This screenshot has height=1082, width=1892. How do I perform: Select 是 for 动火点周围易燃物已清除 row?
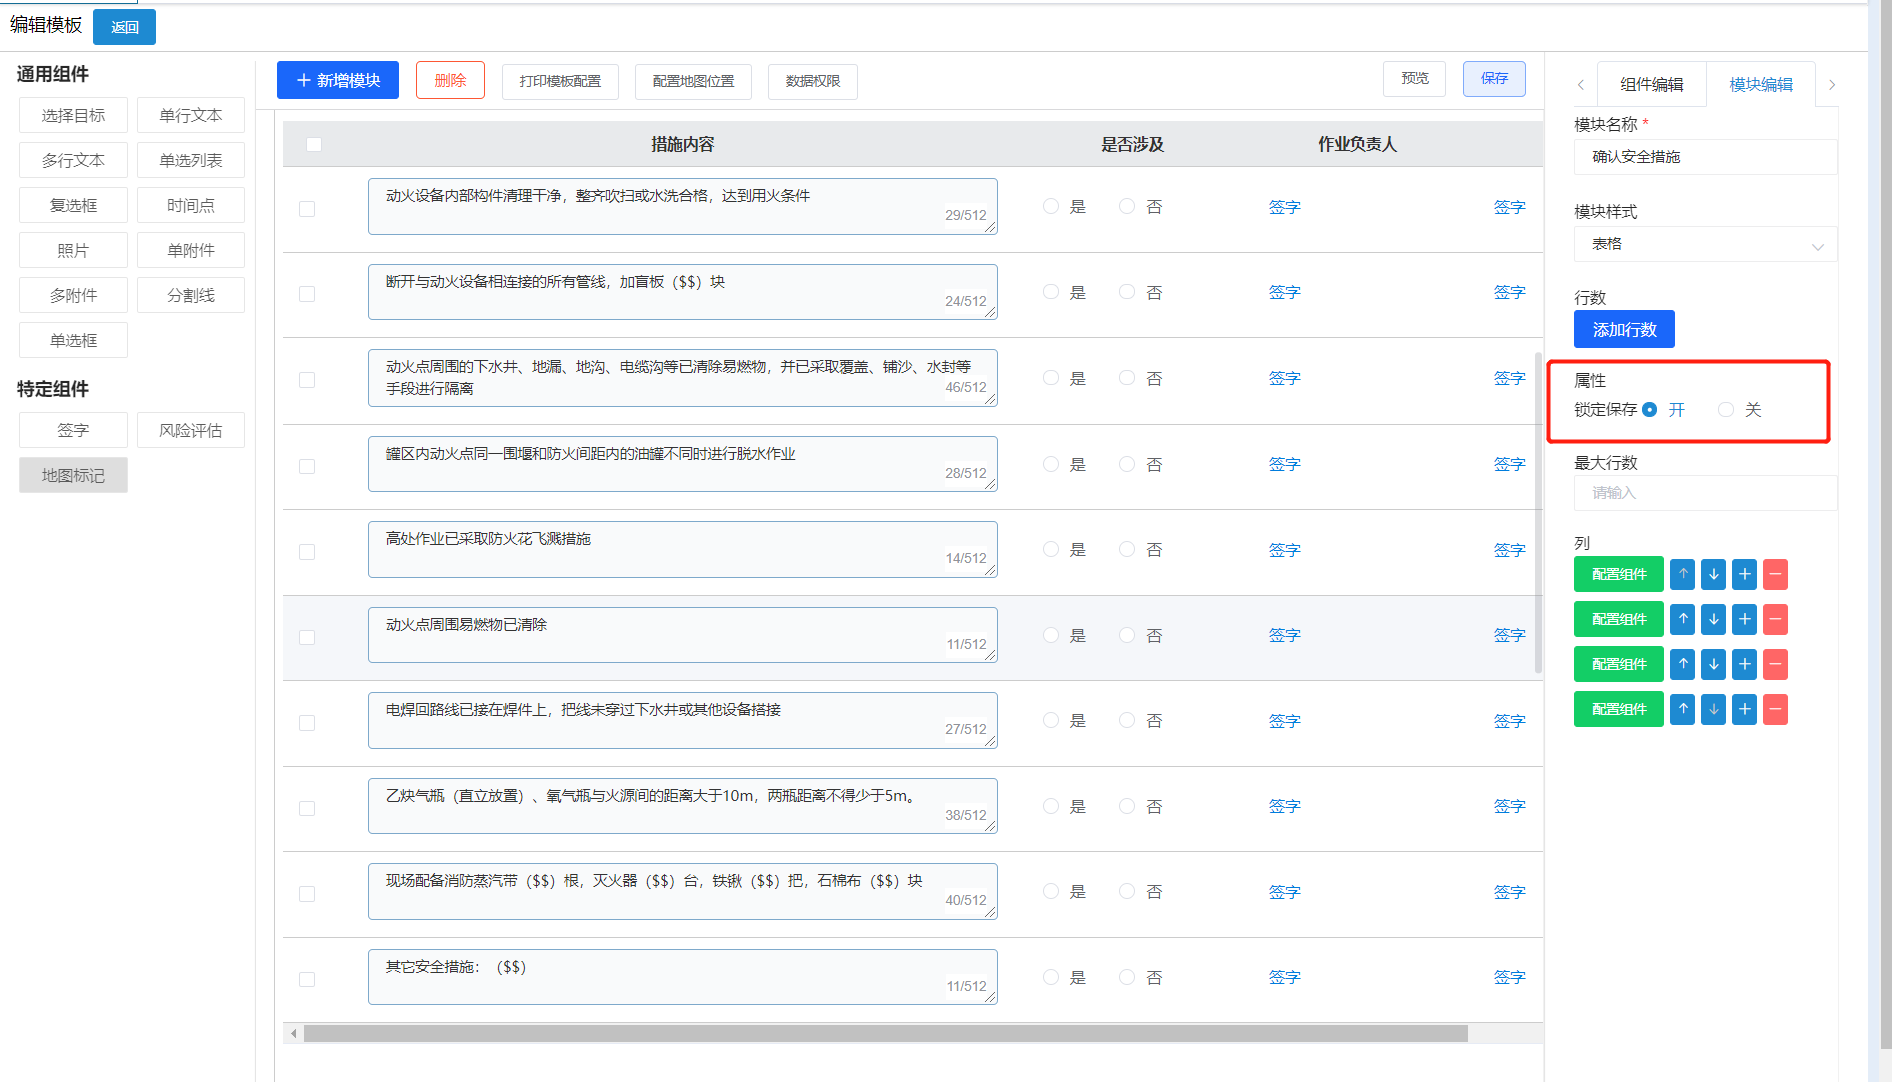tap(1051, 635)
